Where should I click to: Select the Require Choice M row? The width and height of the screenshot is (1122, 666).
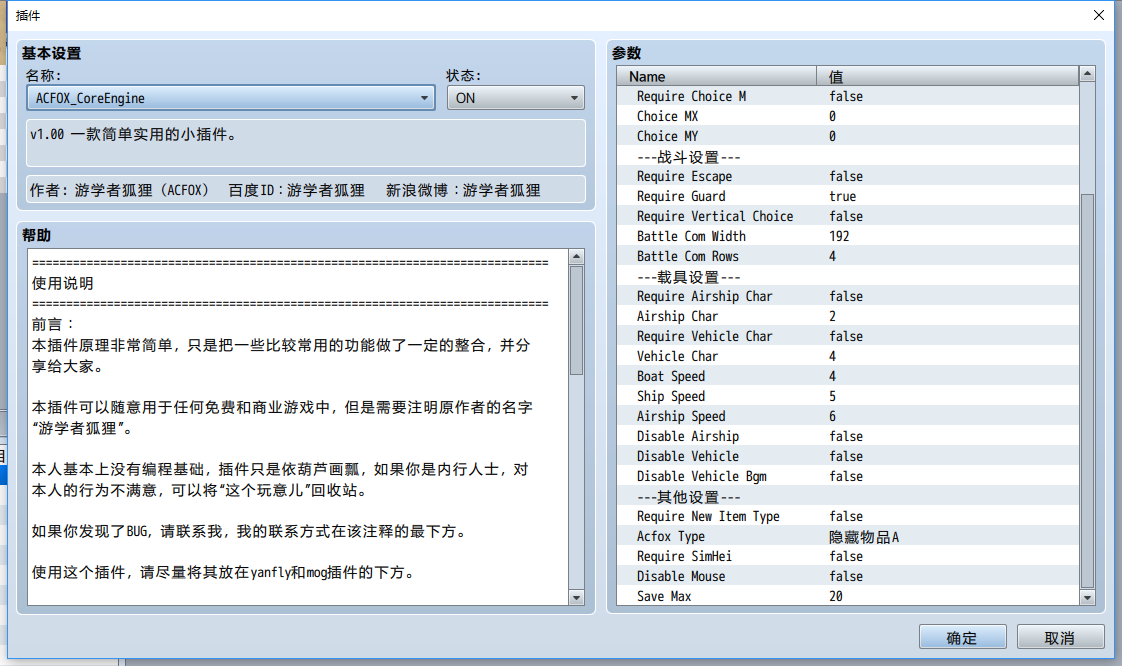click(848, 96)
